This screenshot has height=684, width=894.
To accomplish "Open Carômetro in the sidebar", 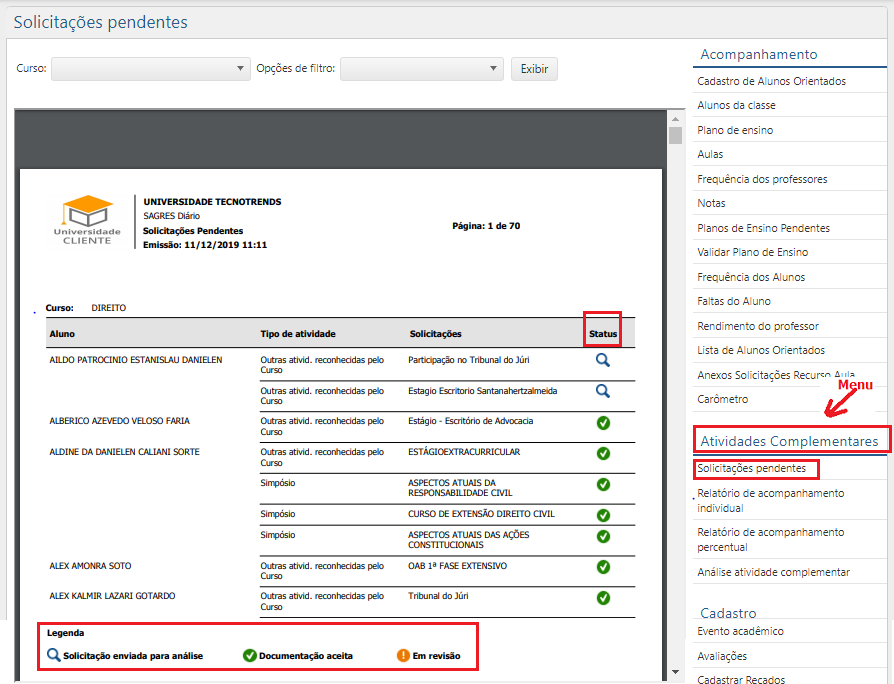I will (x=722, y=399).
